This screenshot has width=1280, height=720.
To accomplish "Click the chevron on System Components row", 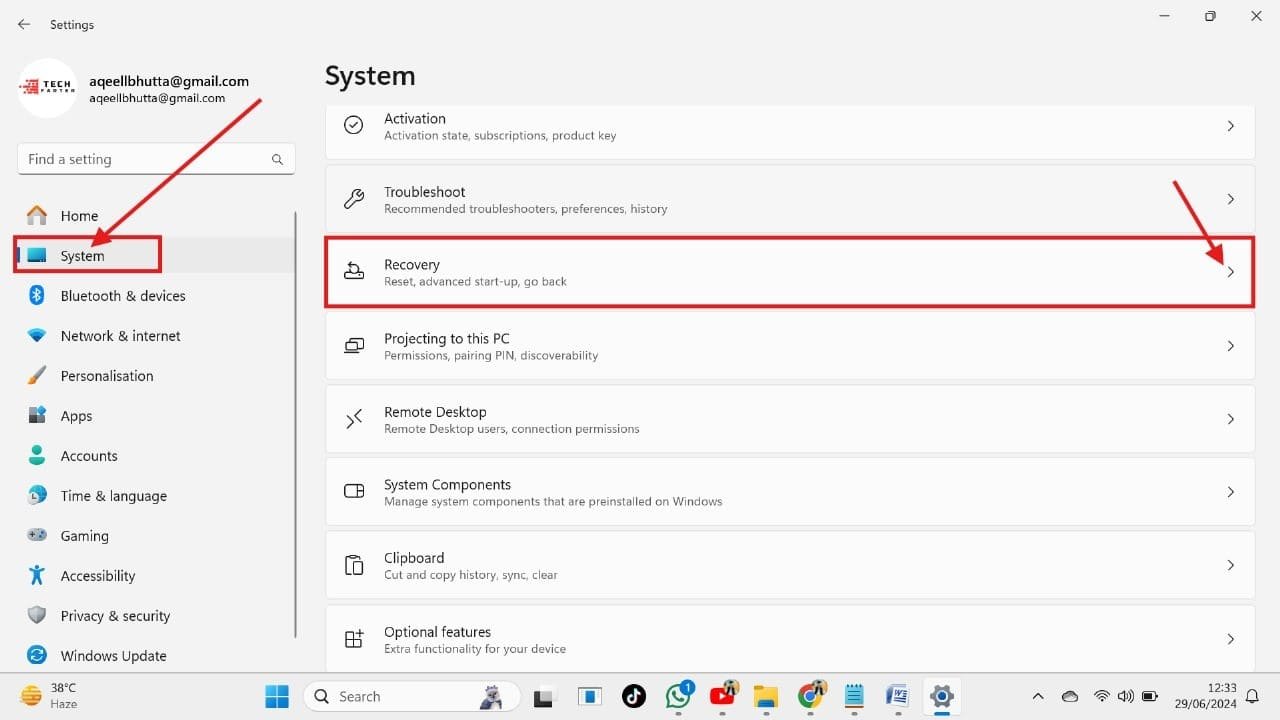I will pyautogui.click(x=1231, y=492).
